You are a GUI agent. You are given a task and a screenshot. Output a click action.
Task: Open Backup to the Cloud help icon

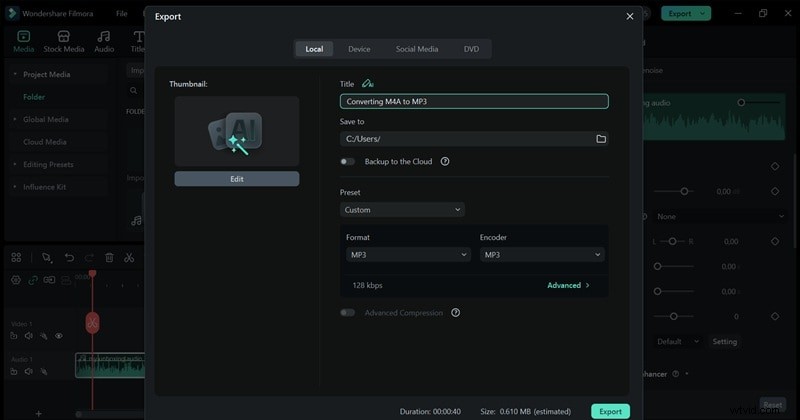445,161
